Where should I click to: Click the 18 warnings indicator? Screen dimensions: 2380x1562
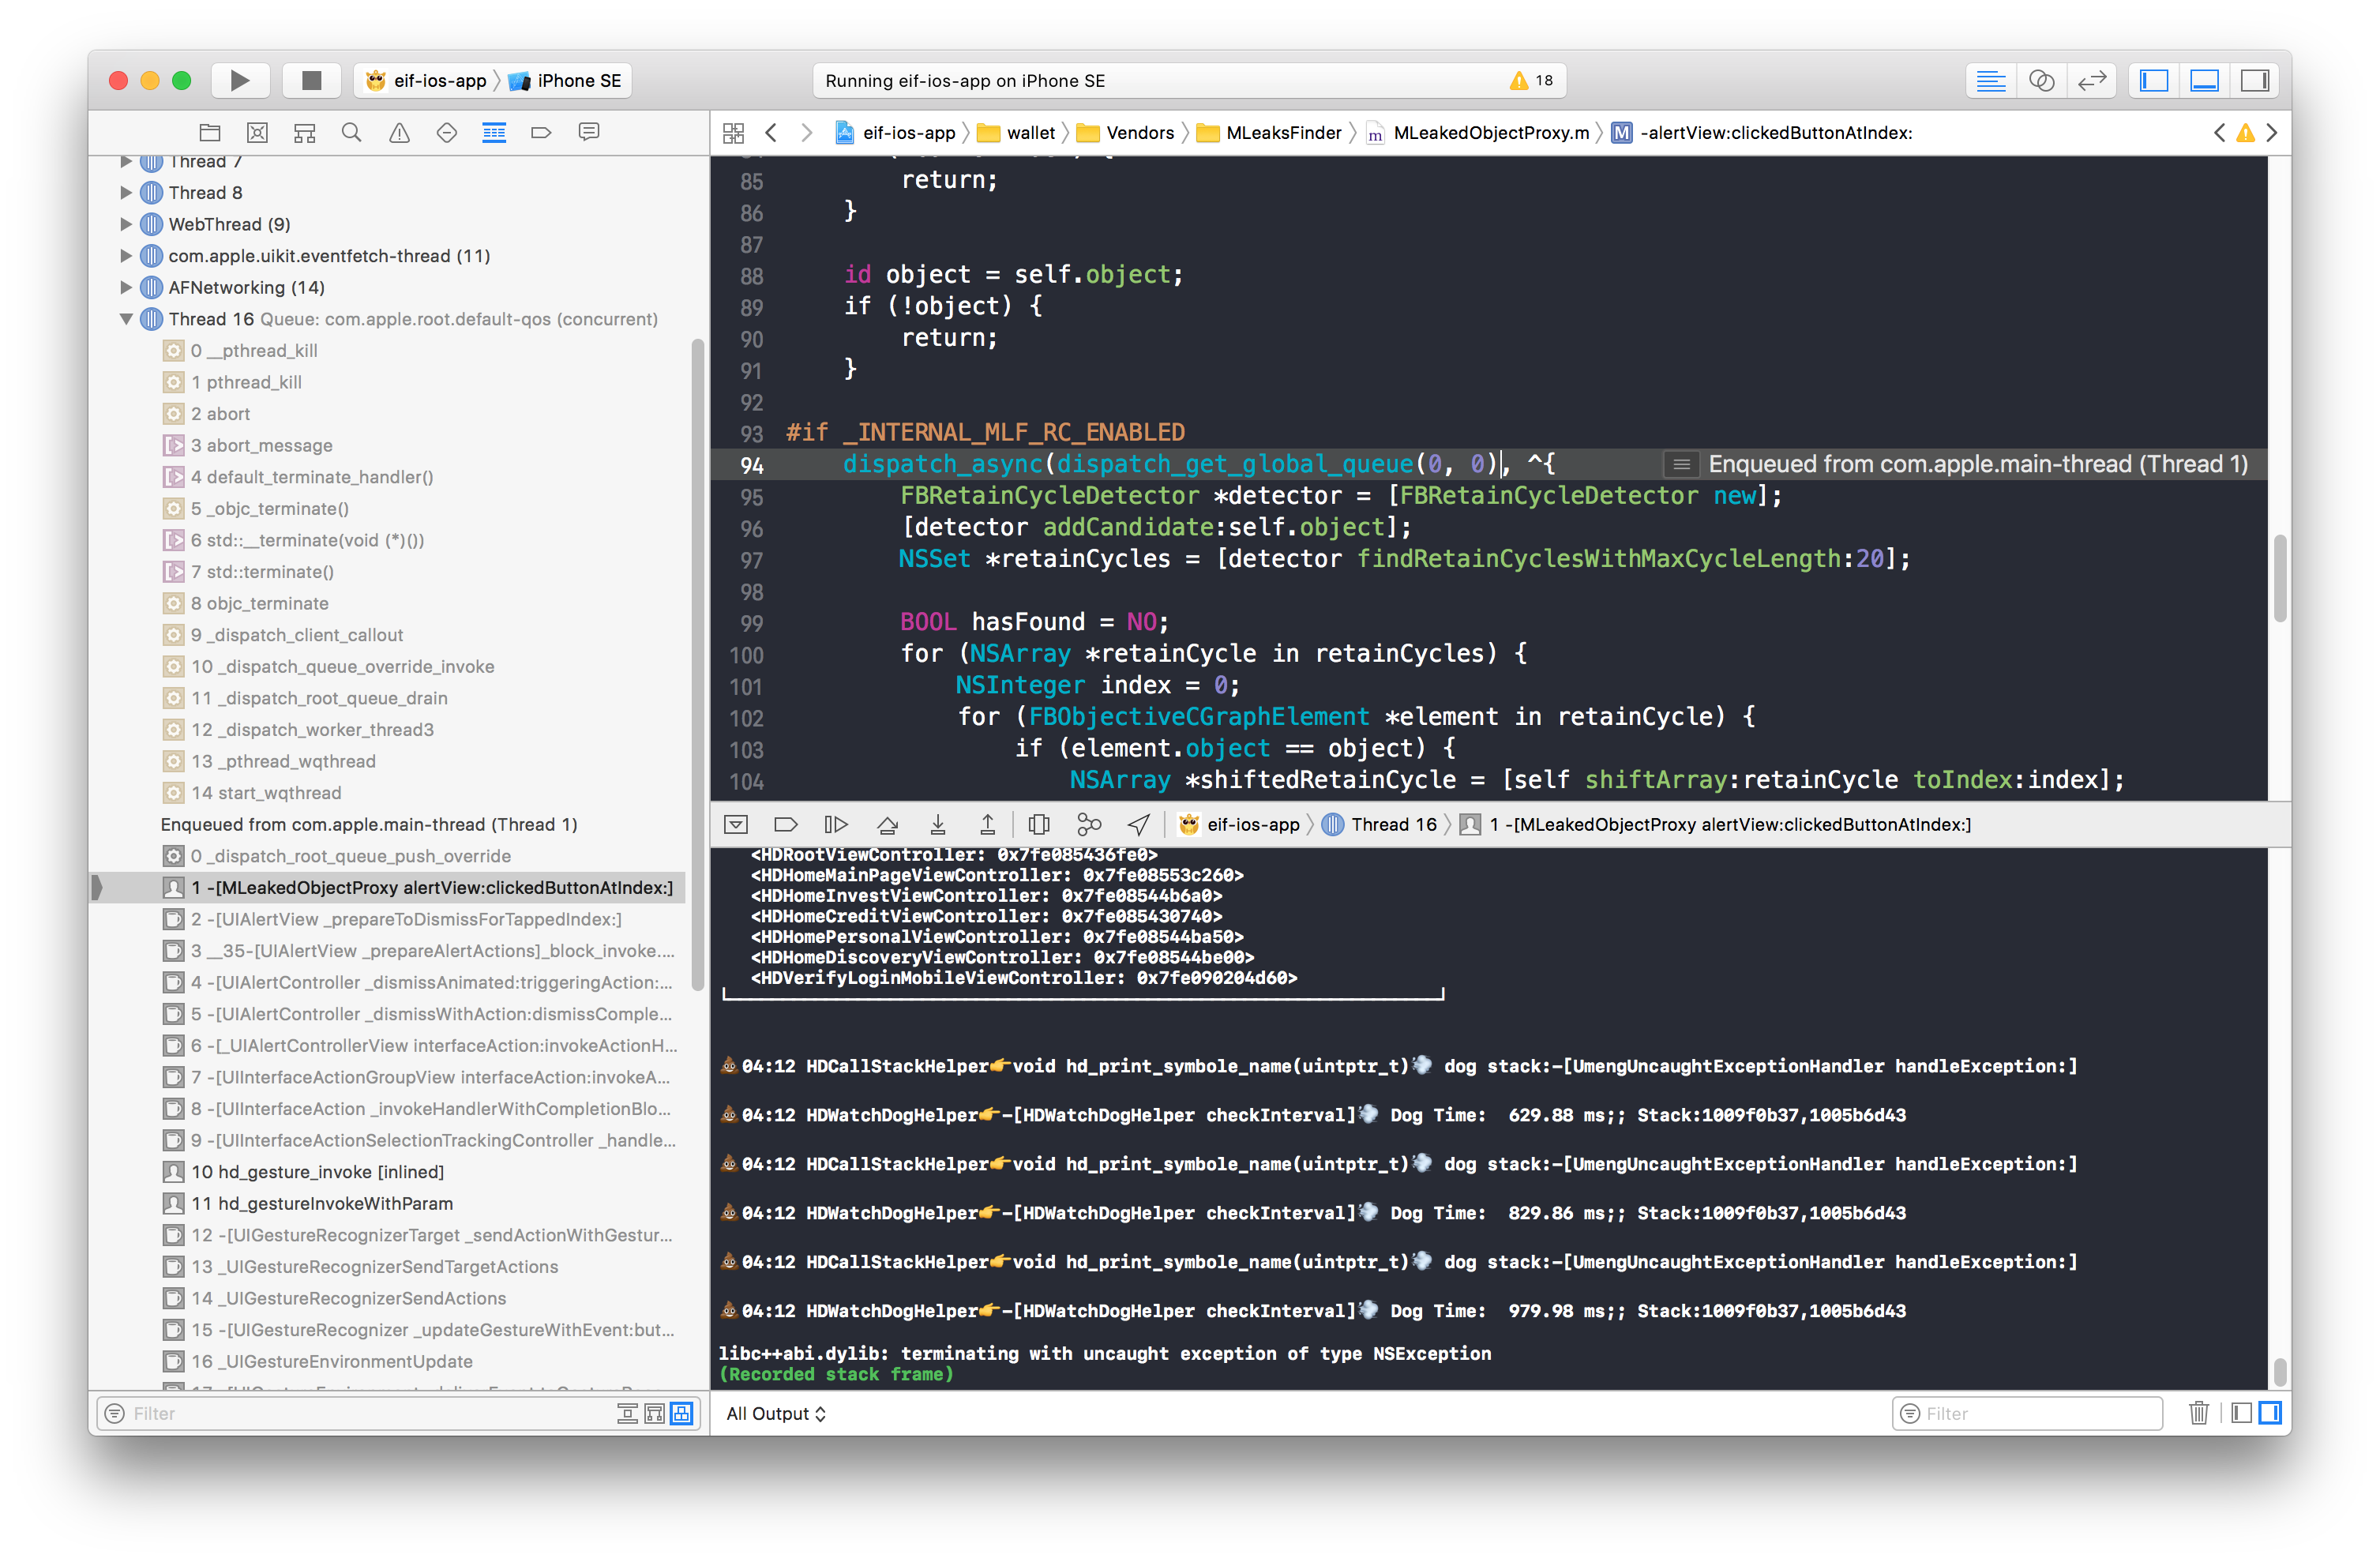pos(1532,80)
